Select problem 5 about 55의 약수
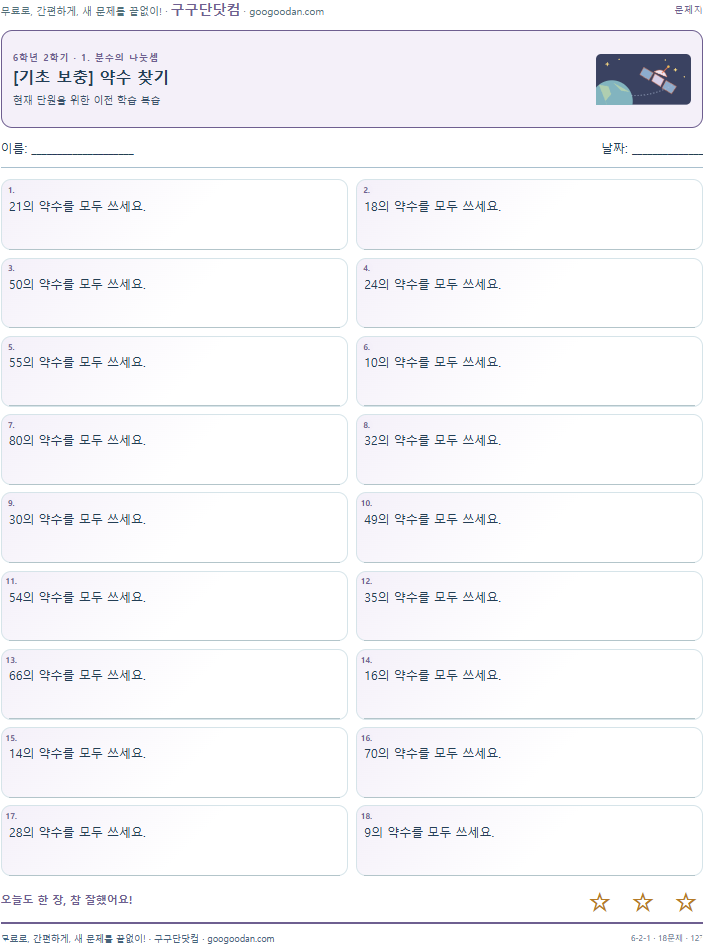 174,371
